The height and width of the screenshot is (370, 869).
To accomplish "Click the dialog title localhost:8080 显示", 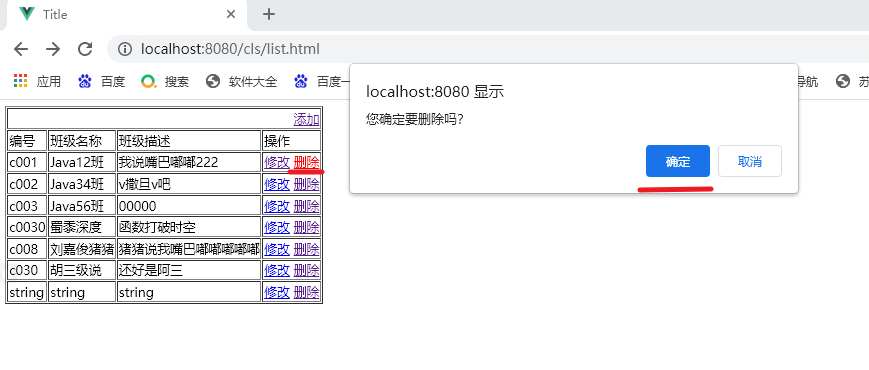I will [x=434, y=92].
